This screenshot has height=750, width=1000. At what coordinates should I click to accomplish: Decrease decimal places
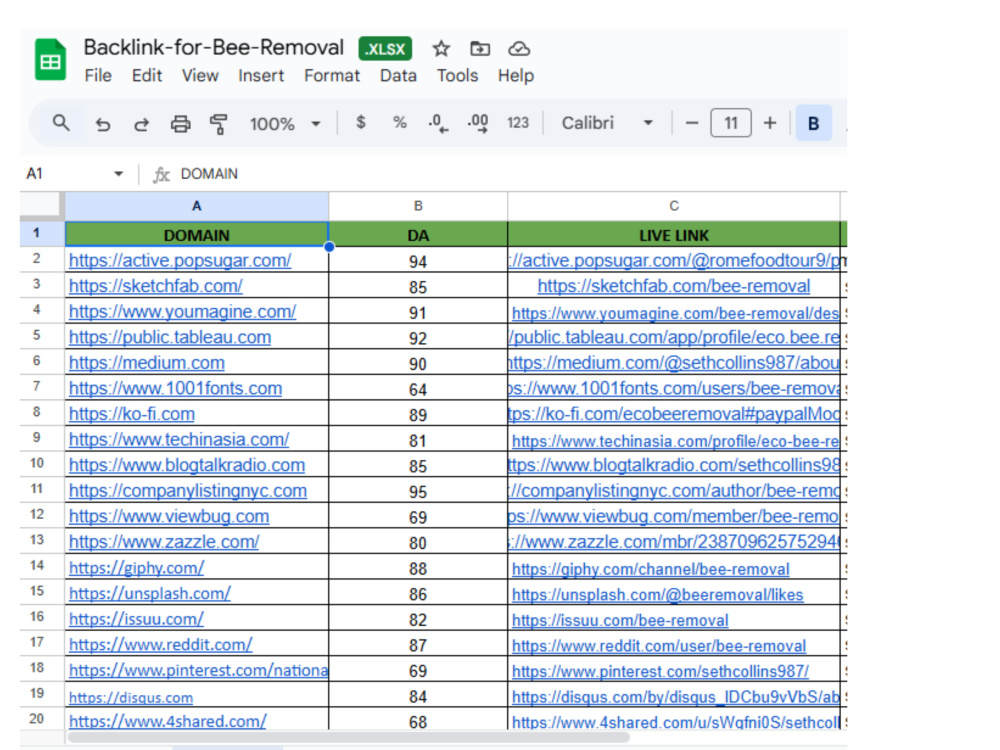coord(438,123)
